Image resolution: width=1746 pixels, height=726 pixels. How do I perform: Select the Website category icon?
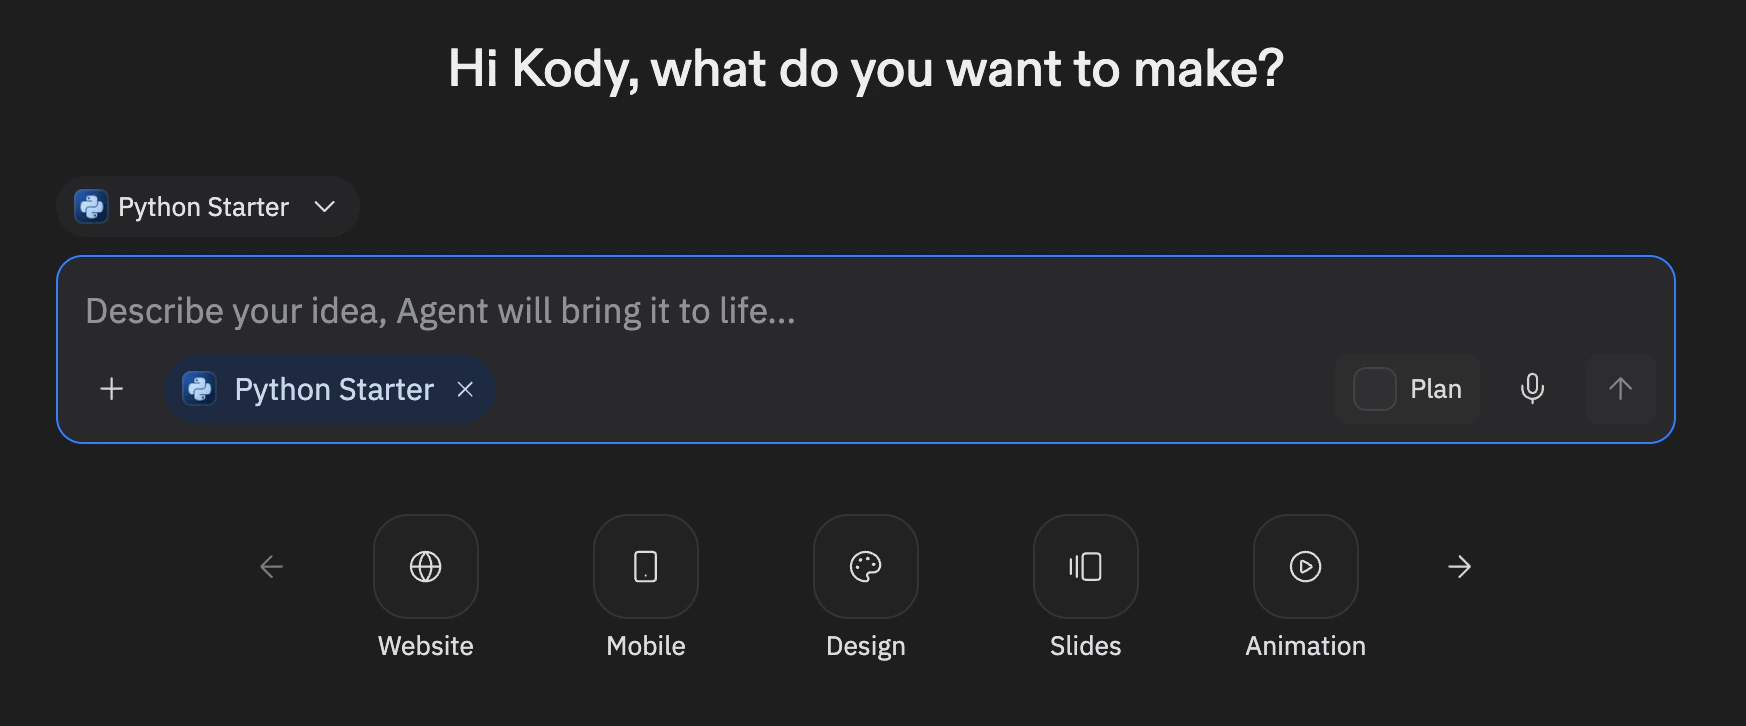[425, 566]
